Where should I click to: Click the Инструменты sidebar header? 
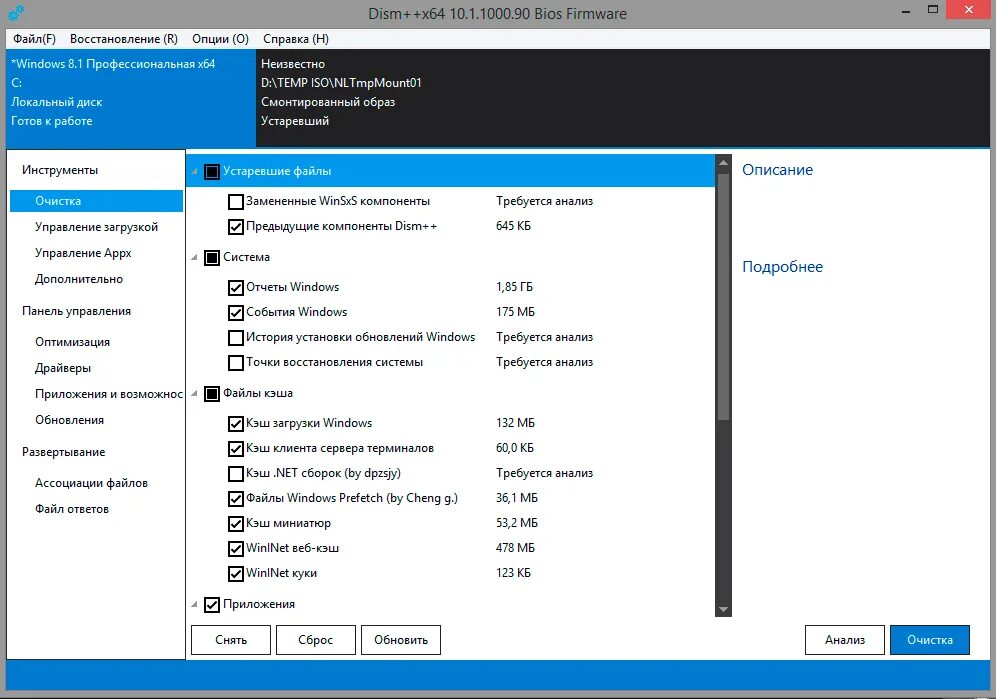(x=60, y=170)
